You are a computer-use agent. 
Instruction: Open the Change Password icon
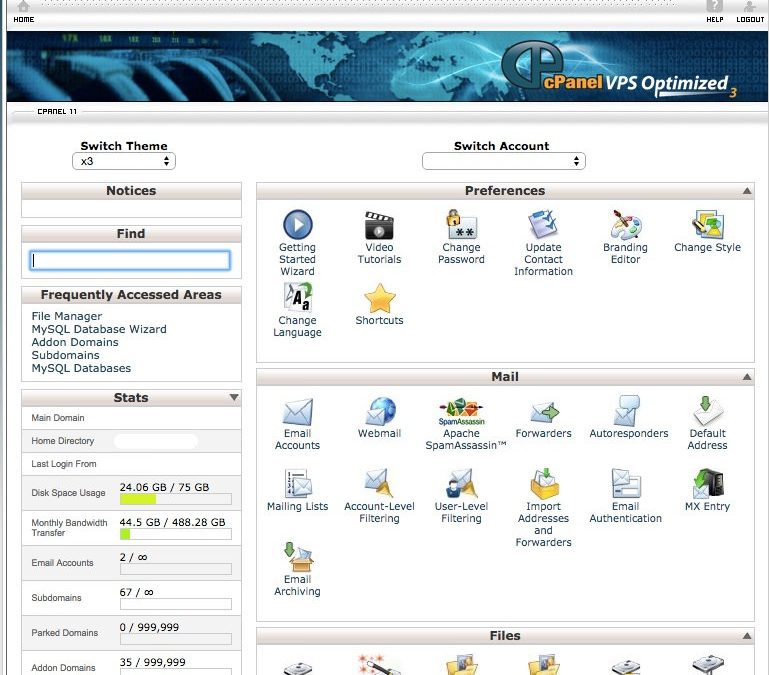(461, 224)
